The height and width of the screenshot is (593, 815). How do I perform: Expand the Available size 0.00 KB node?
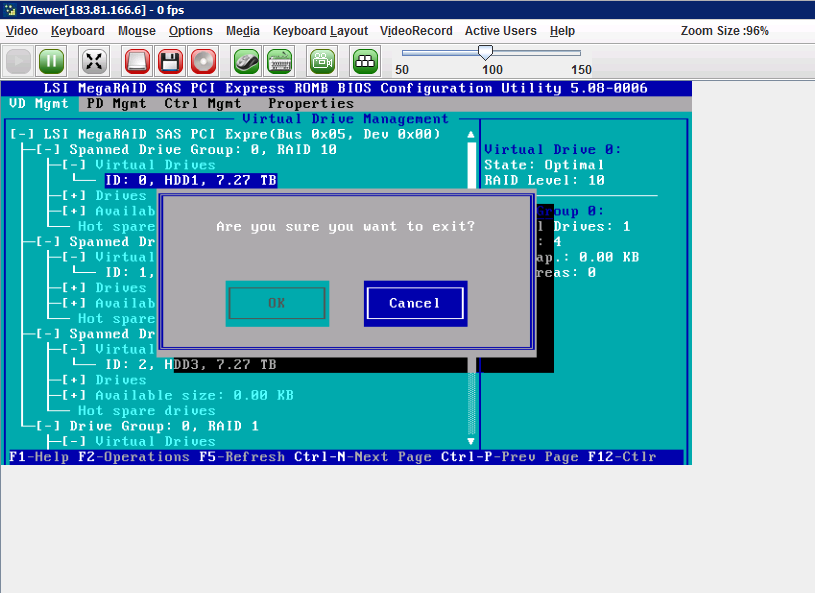pos(74,395)
